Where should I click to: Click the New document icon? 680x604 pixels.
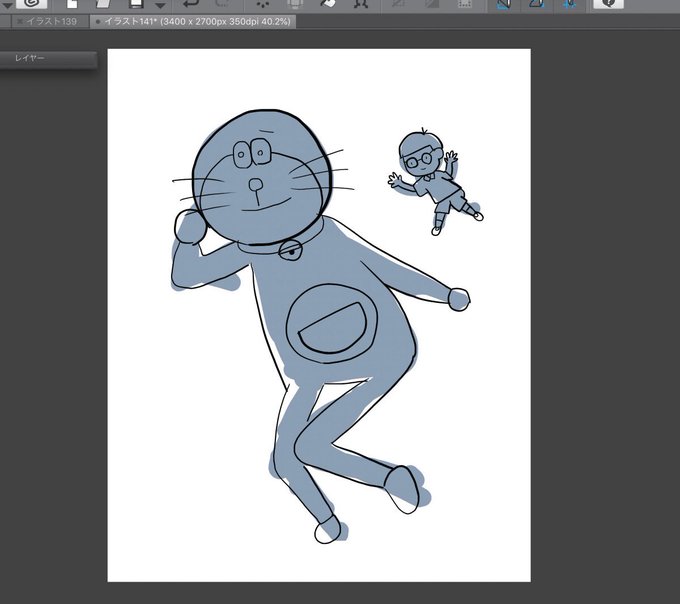72,3
